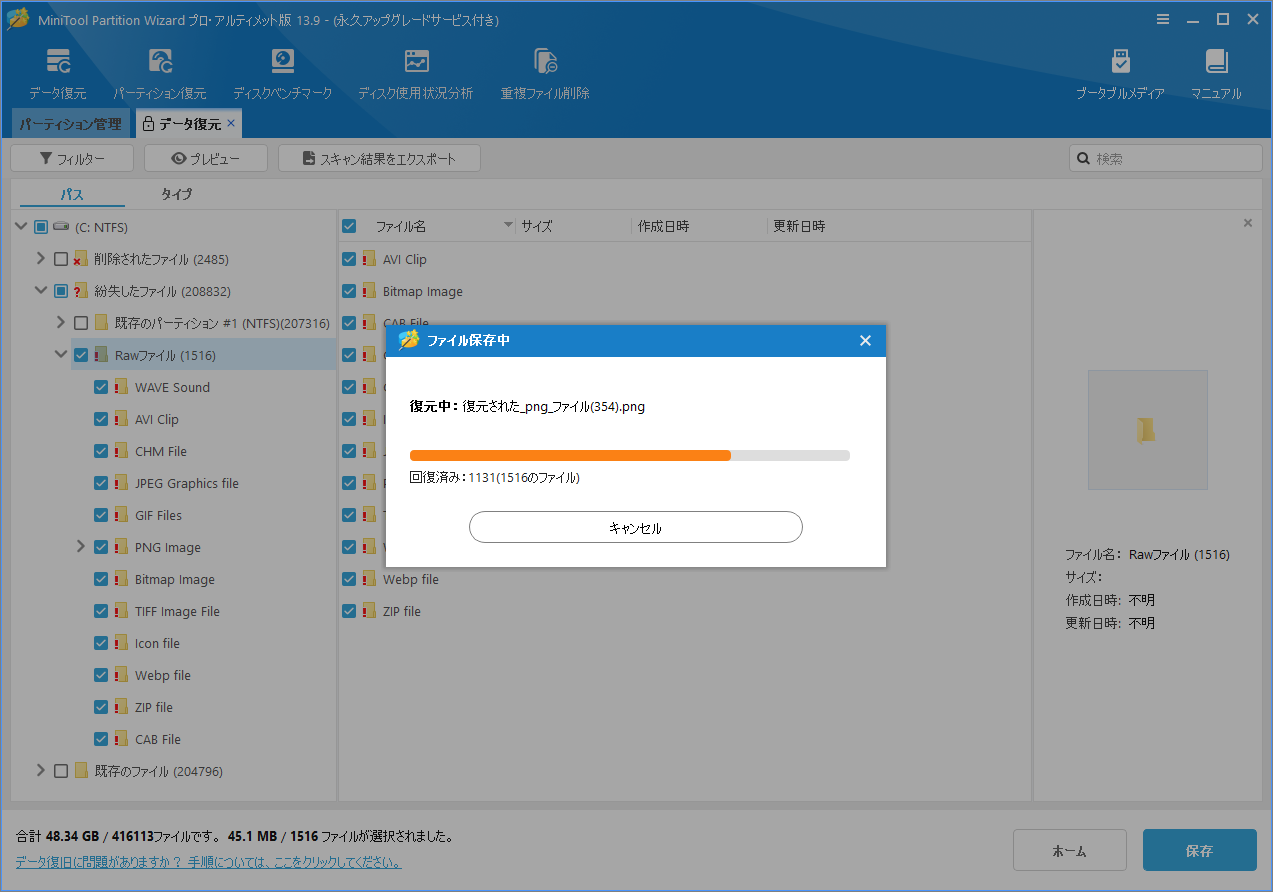1273x892 pixels.
Task: Click the 紛失したファイル folder icon
Action: coord(80,291)
